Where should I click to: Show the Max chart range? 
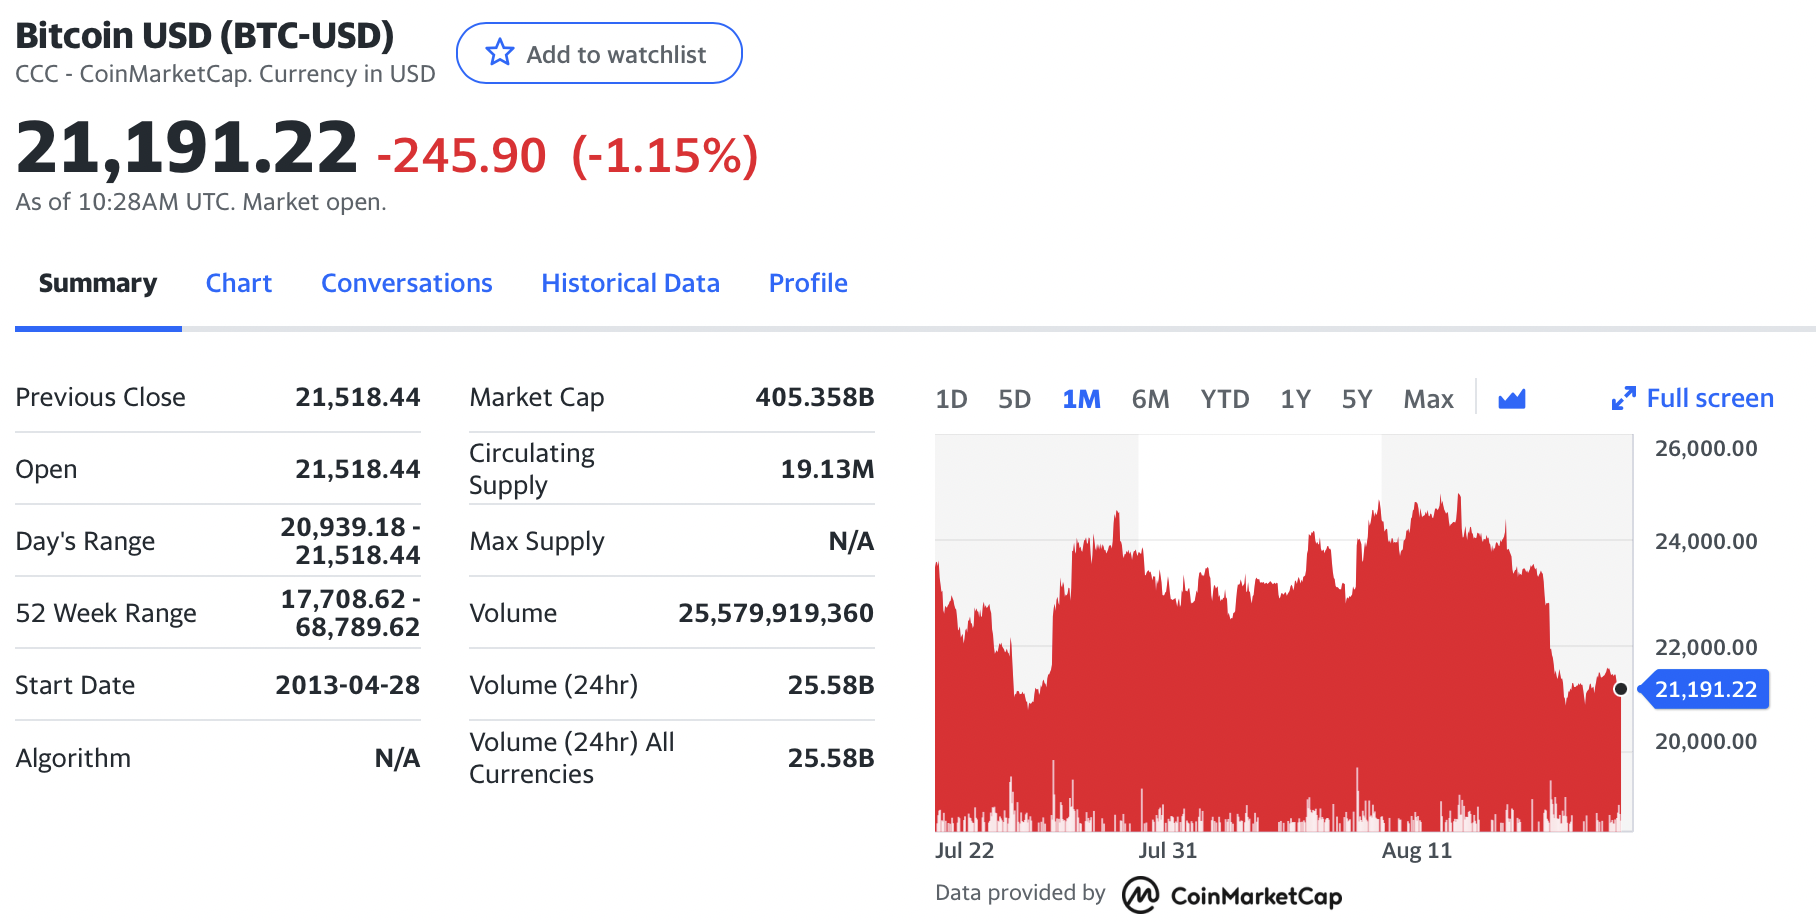point(1428,399)
